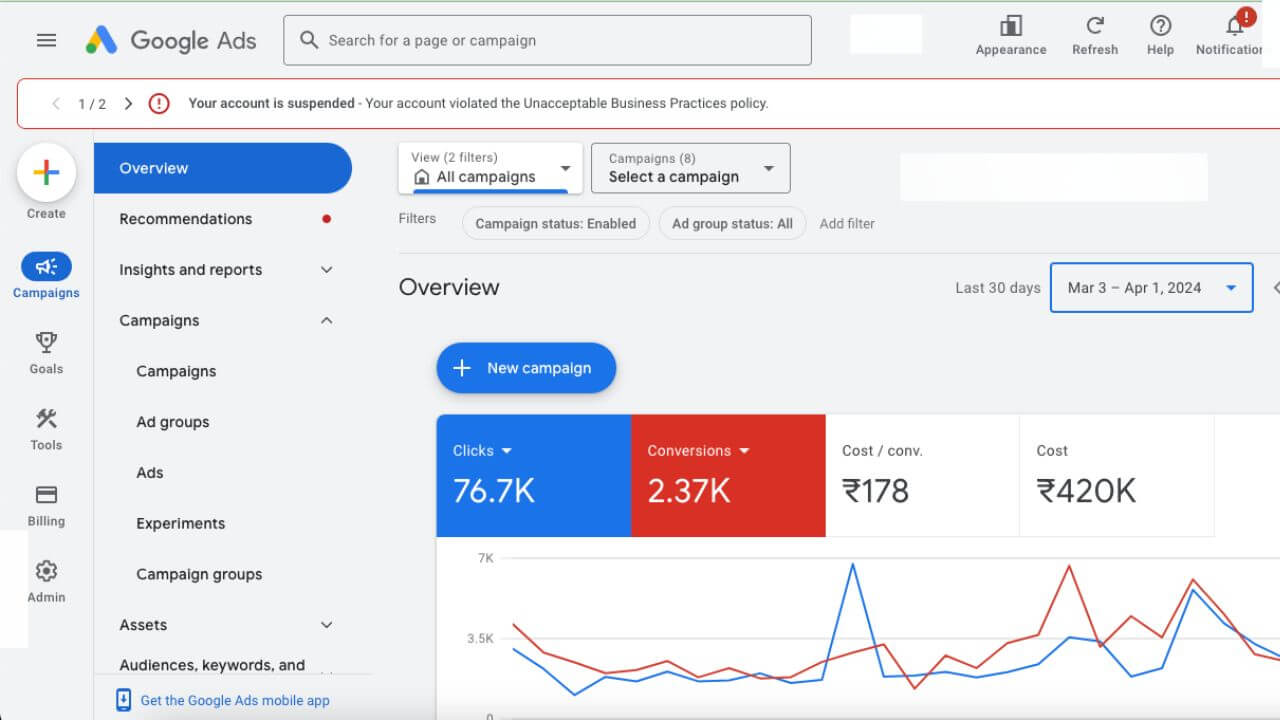Select Recommendations in the navigation

point(186,219)
